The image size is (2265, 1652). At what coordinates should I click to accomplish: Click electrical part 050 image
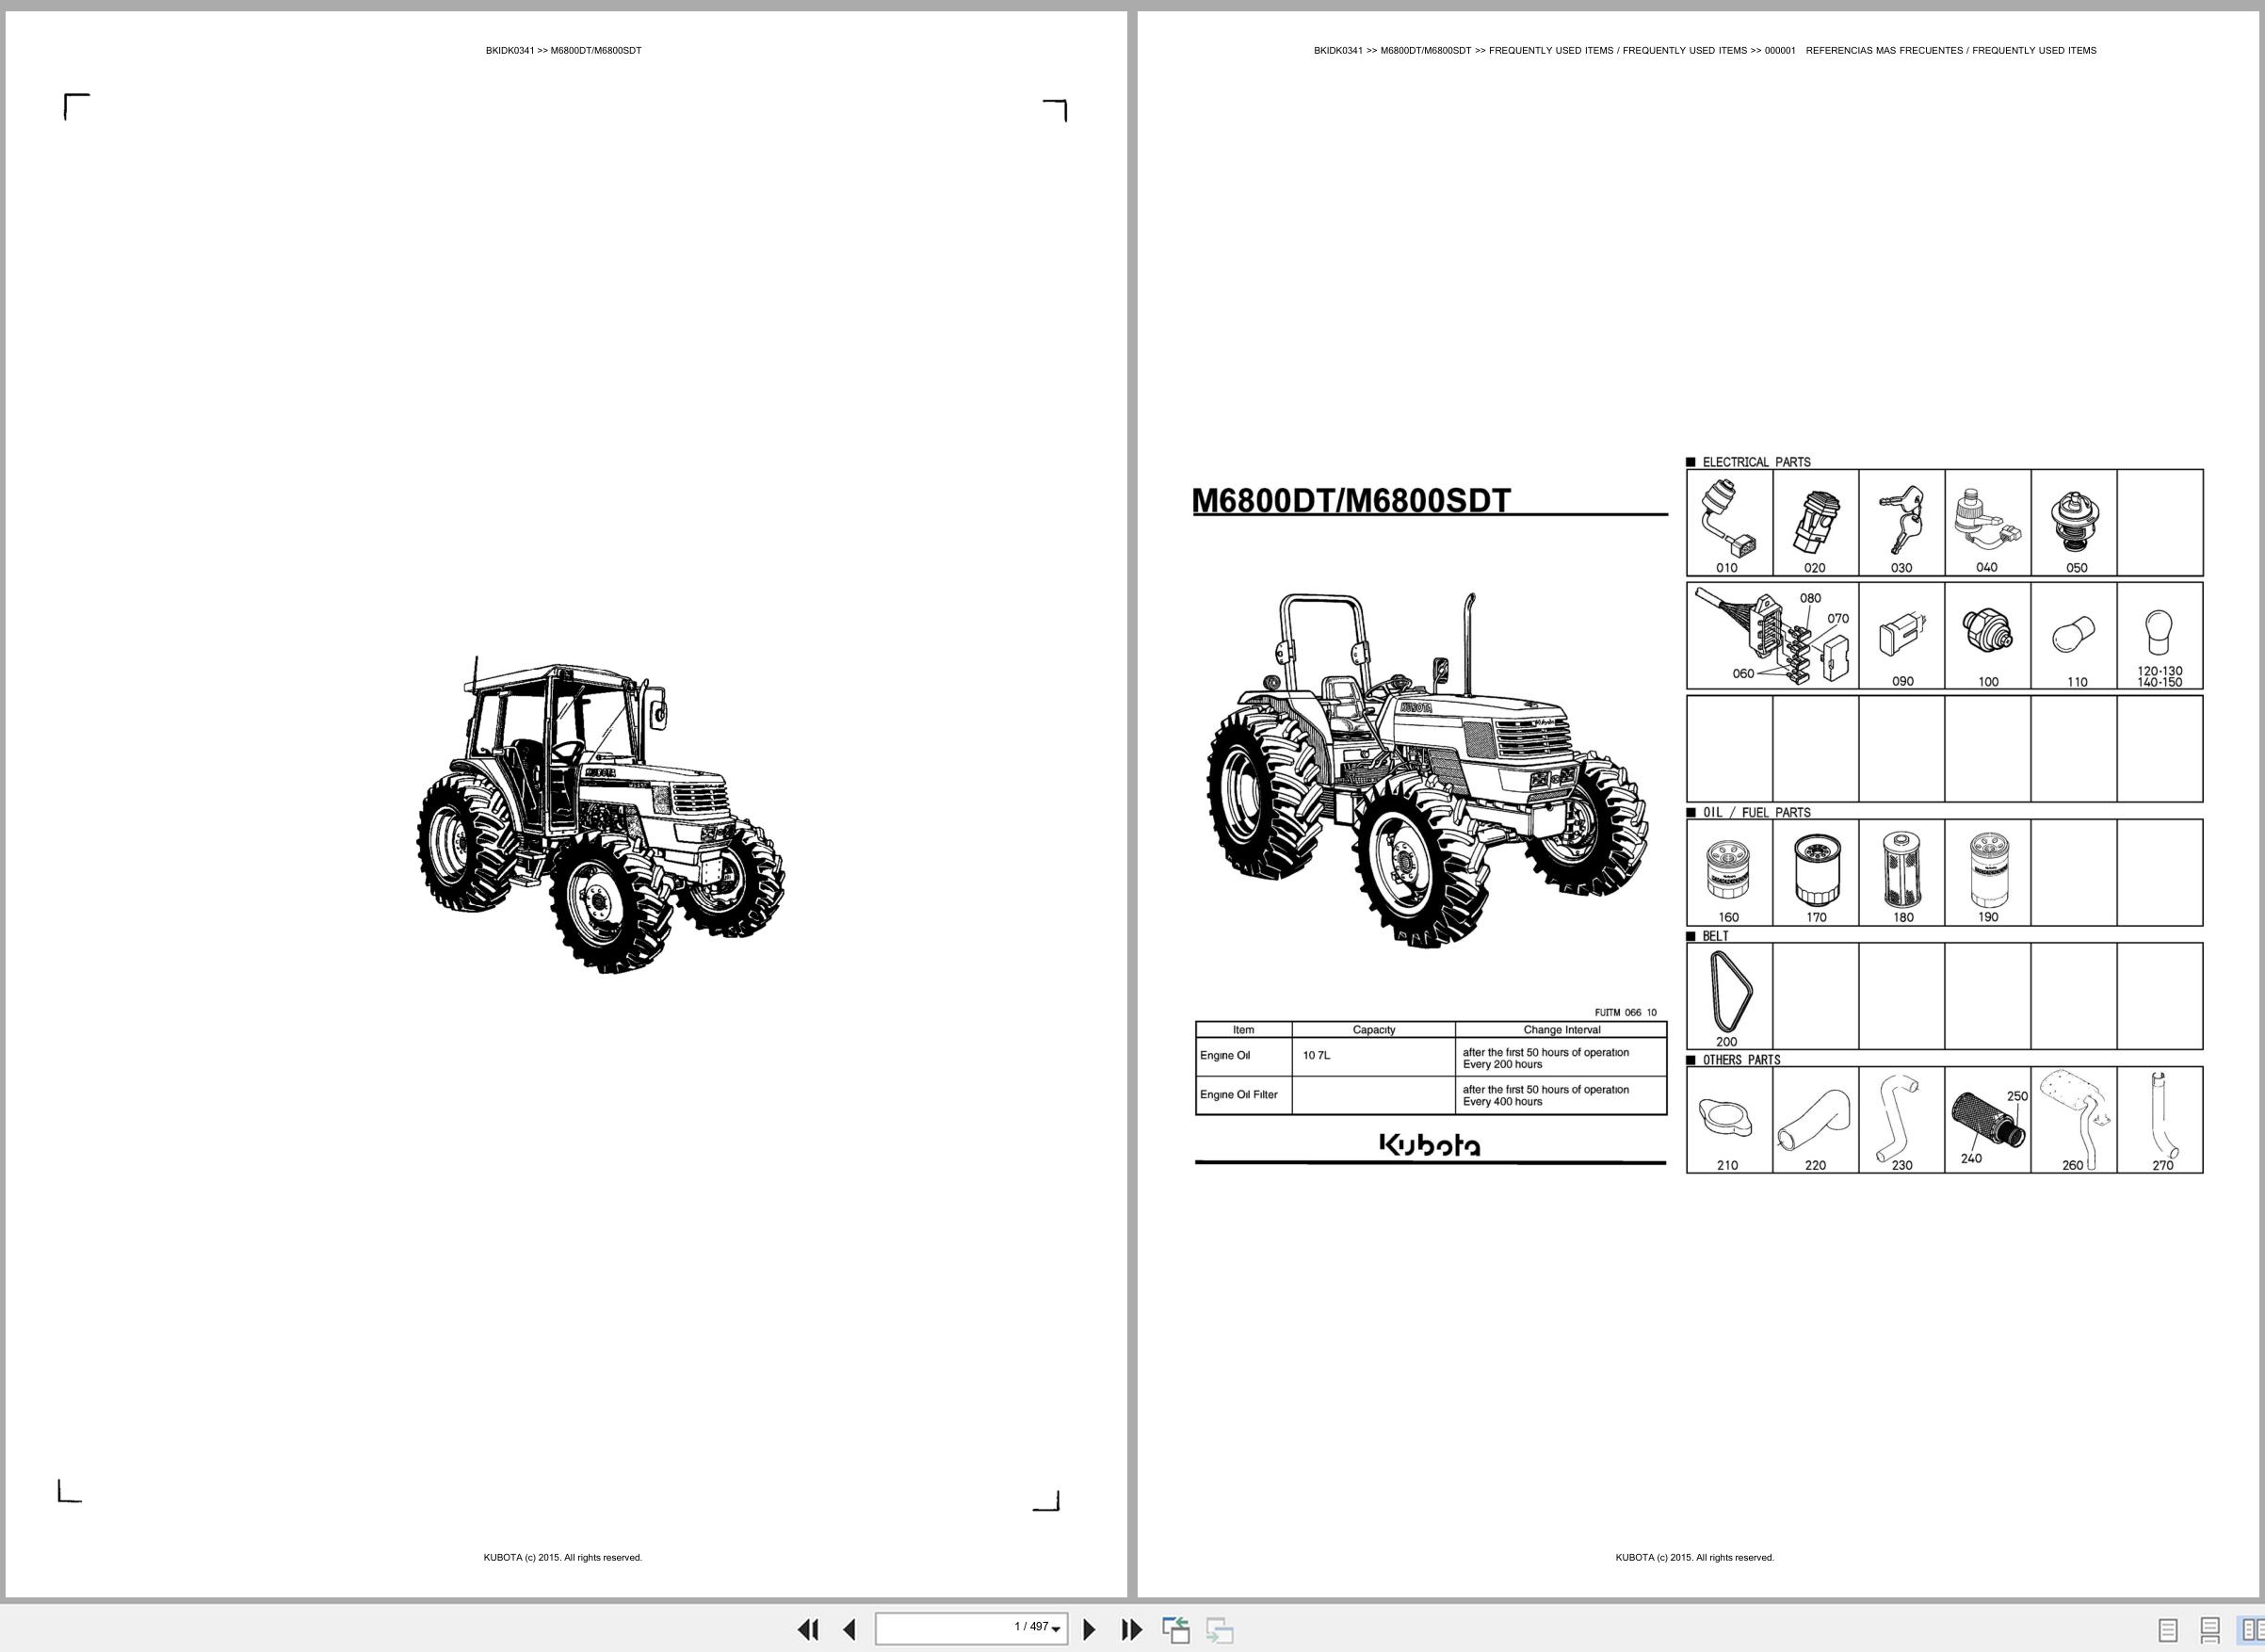click(2075, 523)
